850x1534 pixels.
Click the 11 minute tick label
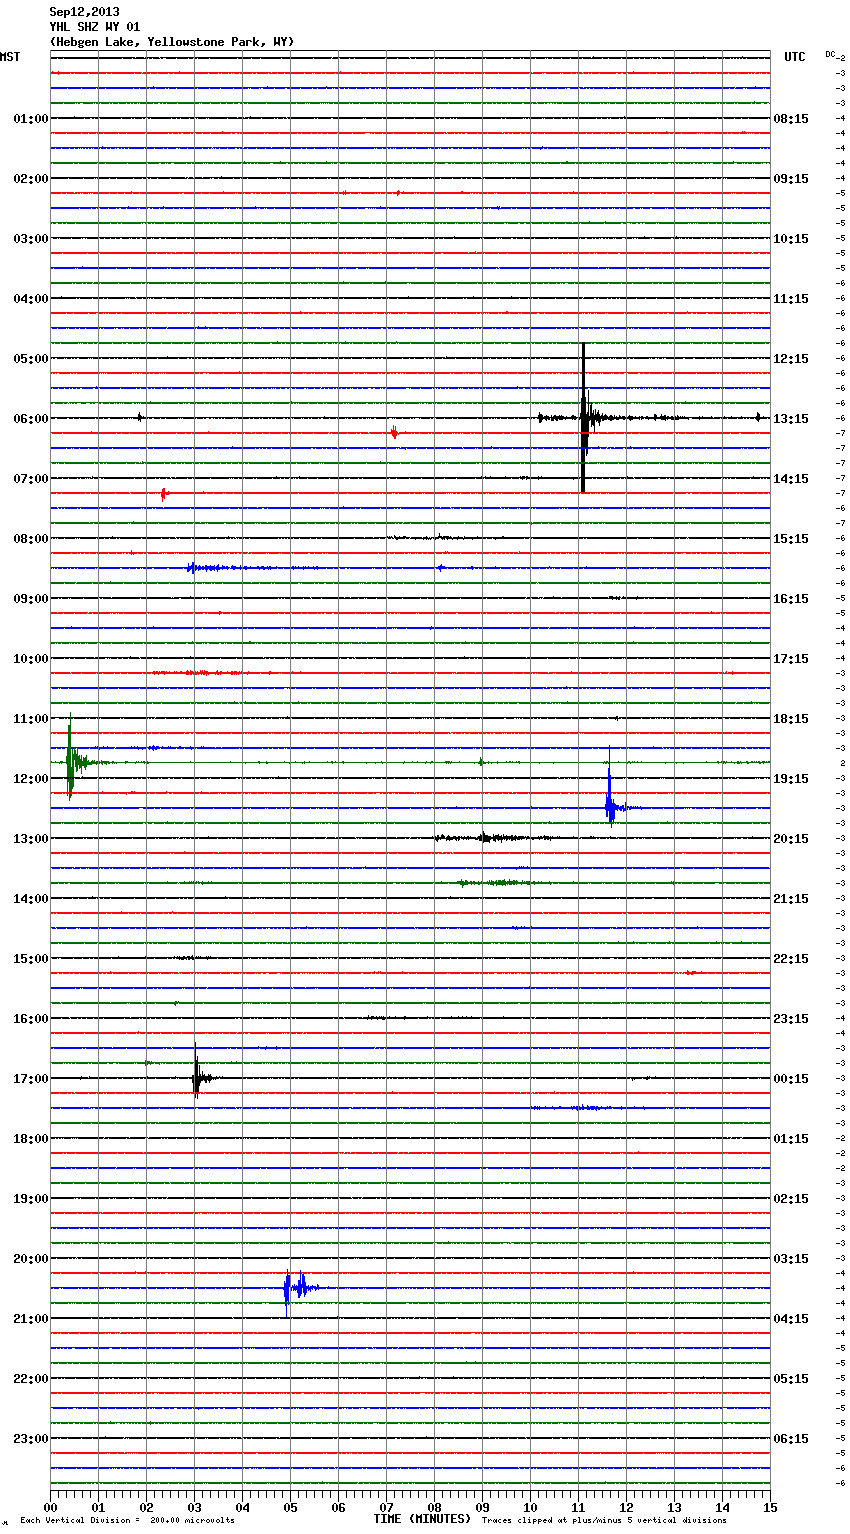578,1507
